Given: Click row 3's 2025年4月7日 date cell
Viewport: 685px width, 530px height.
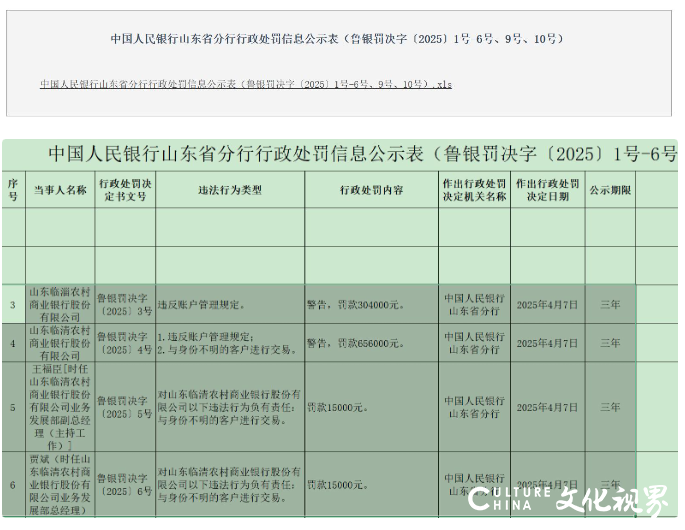Looking at the screenshot, I should coord(548,305).
